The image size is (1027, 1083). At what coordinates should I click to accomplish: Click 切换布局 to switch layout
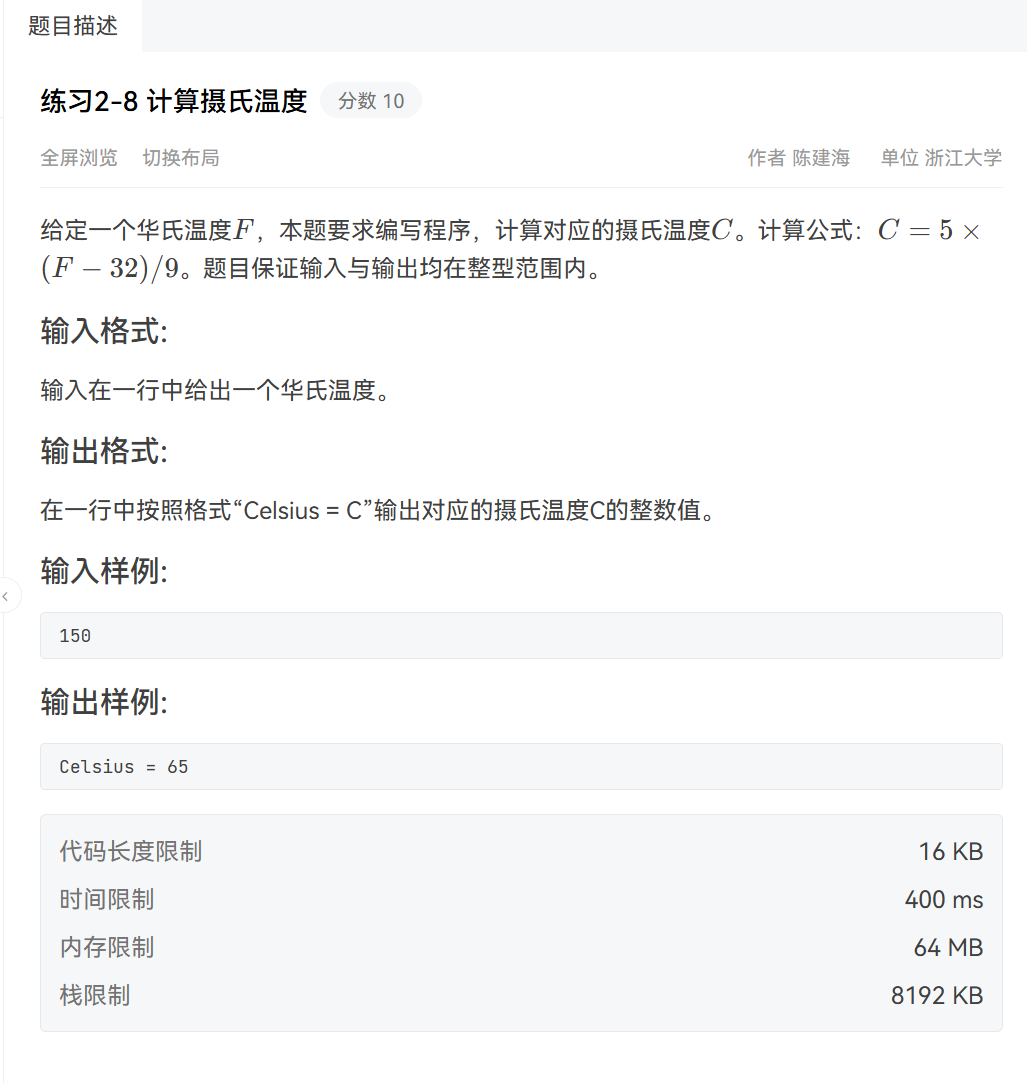[x=181, y=158]
